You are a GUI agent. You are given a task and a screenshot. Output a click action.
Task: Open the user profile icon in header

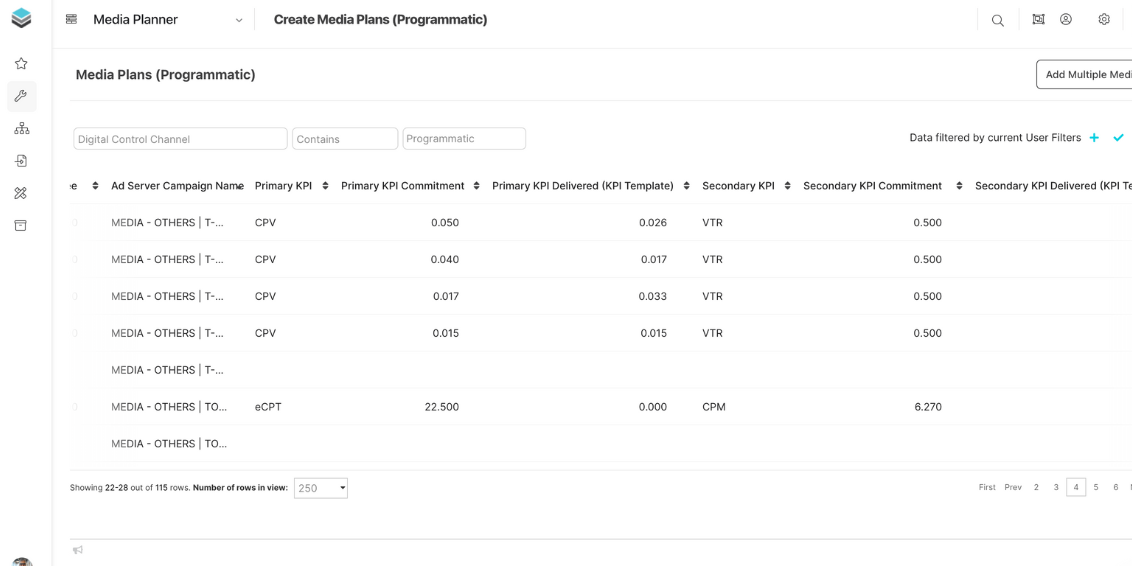tap(1066, 20)
